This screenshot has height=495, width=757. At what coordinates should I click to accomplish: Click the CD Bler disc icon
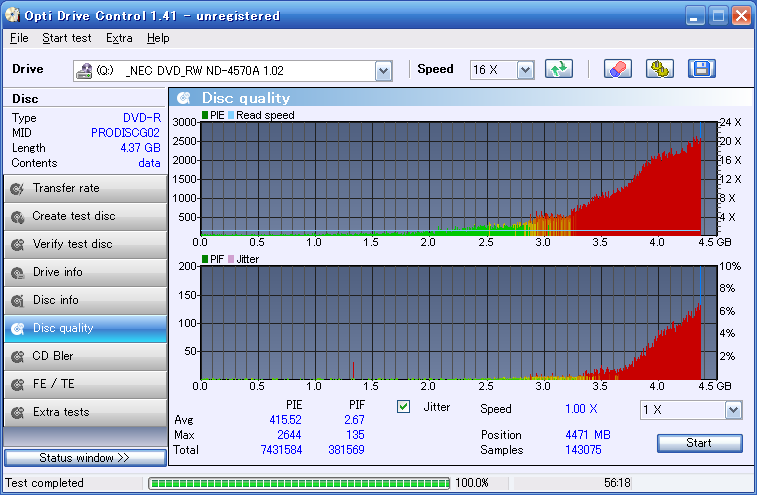(x=17, y=356)
